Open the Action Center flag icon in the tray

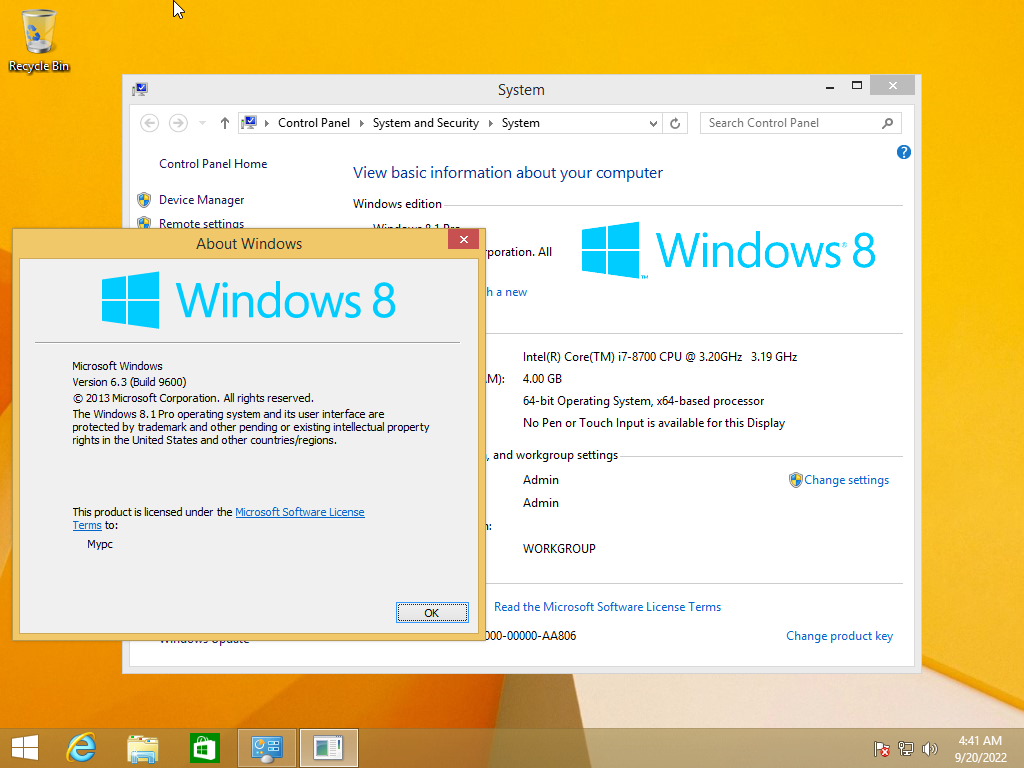pyautogui.click(x=882, y=749)
